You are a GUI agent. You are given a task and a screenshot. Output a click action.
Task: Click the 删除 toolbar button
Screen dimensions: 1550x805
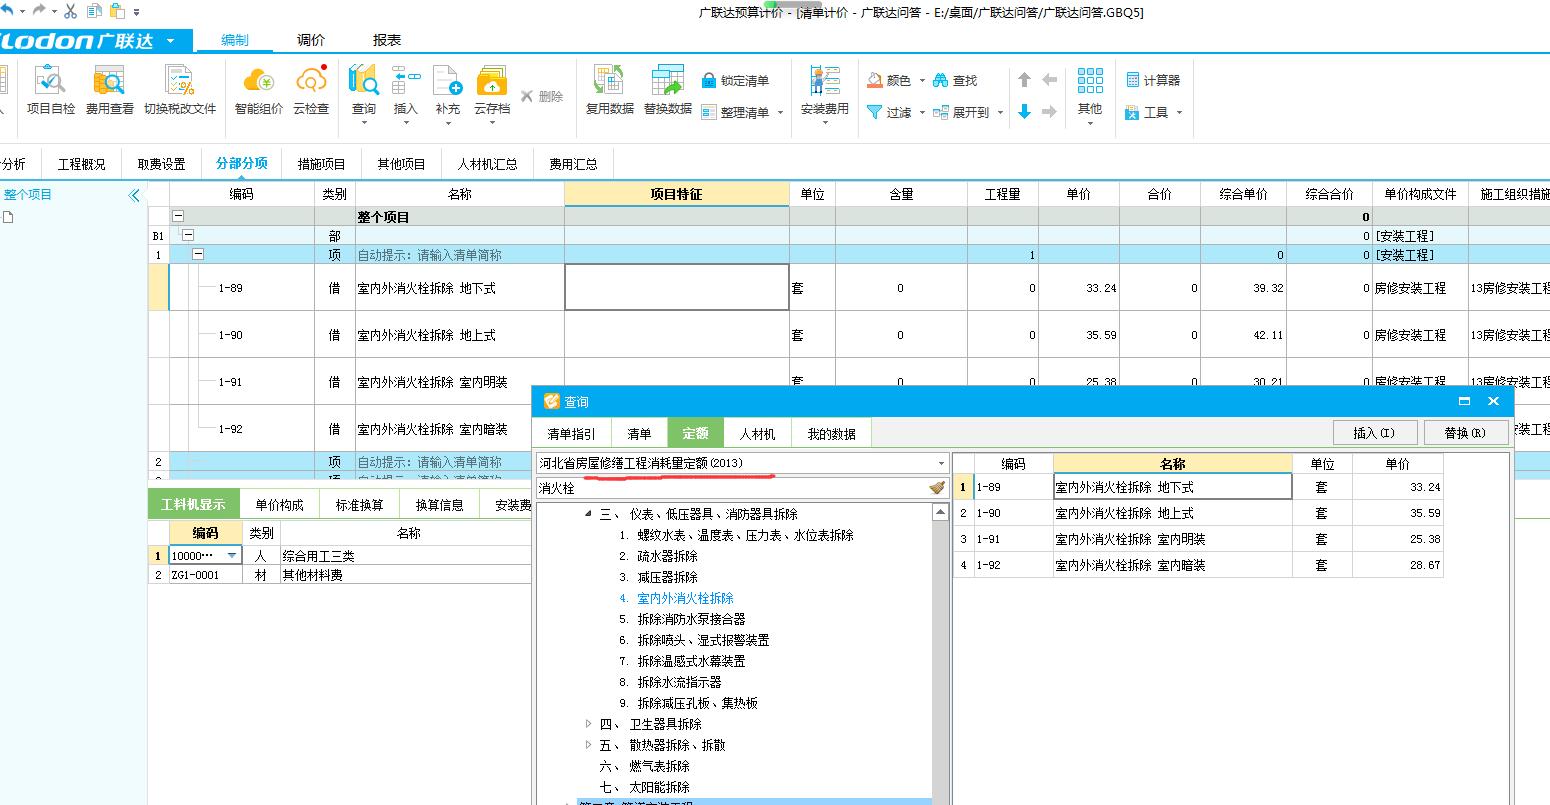pos(542,96)
